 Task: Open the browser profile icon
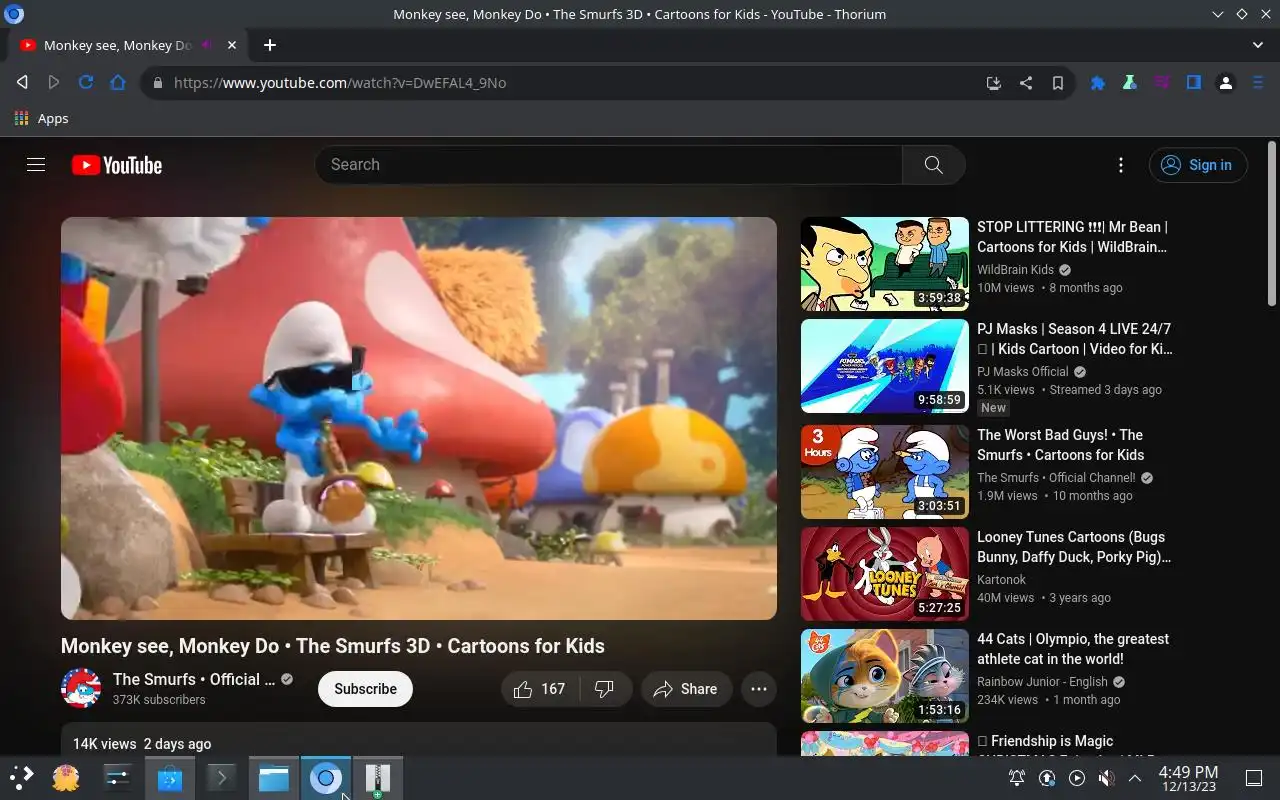click(1225, 83)
